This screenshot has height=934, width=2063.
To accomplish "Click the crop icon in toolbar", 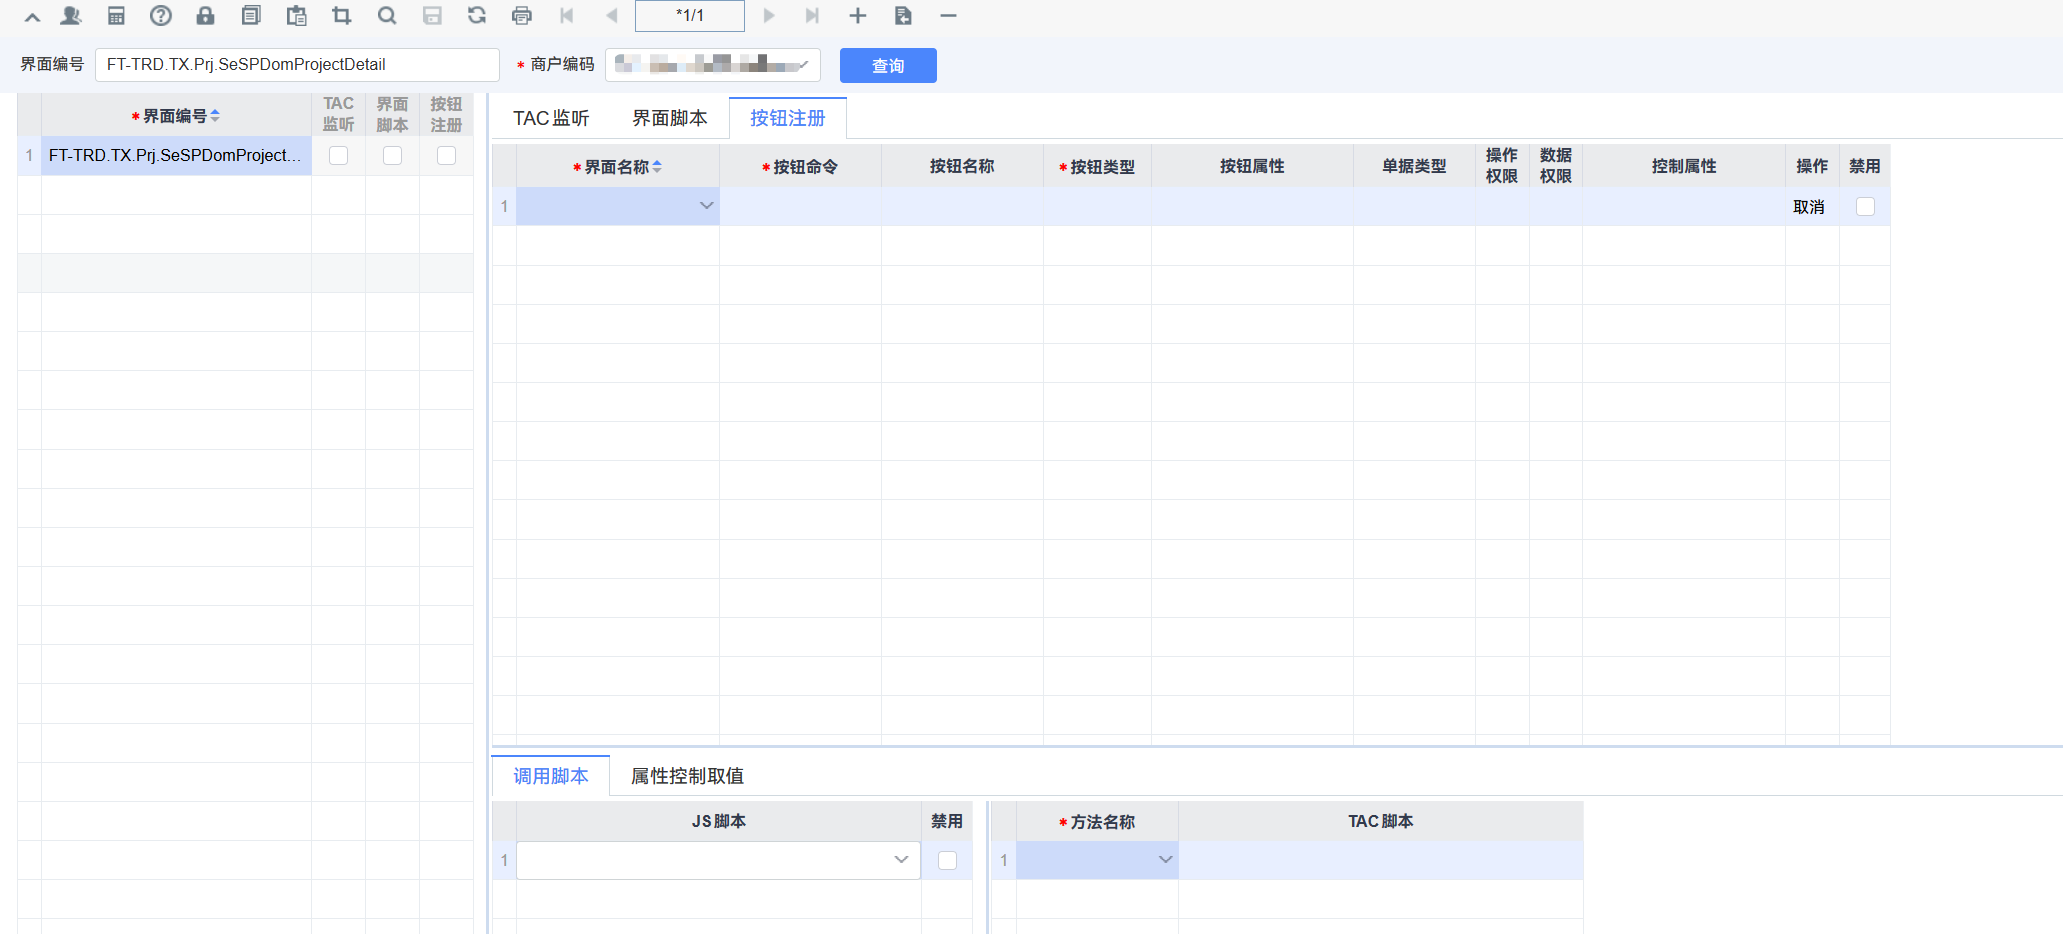I will (x=342, y=16).
